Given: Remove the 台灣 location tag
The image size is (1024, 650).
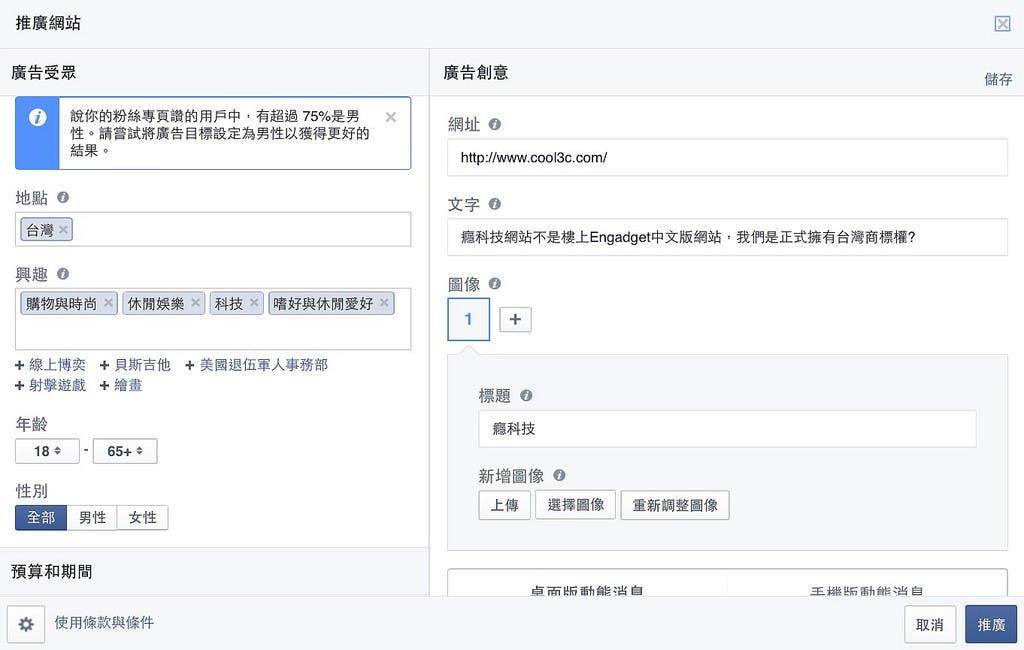Looking at the screenshot, I should coord(64,230).
